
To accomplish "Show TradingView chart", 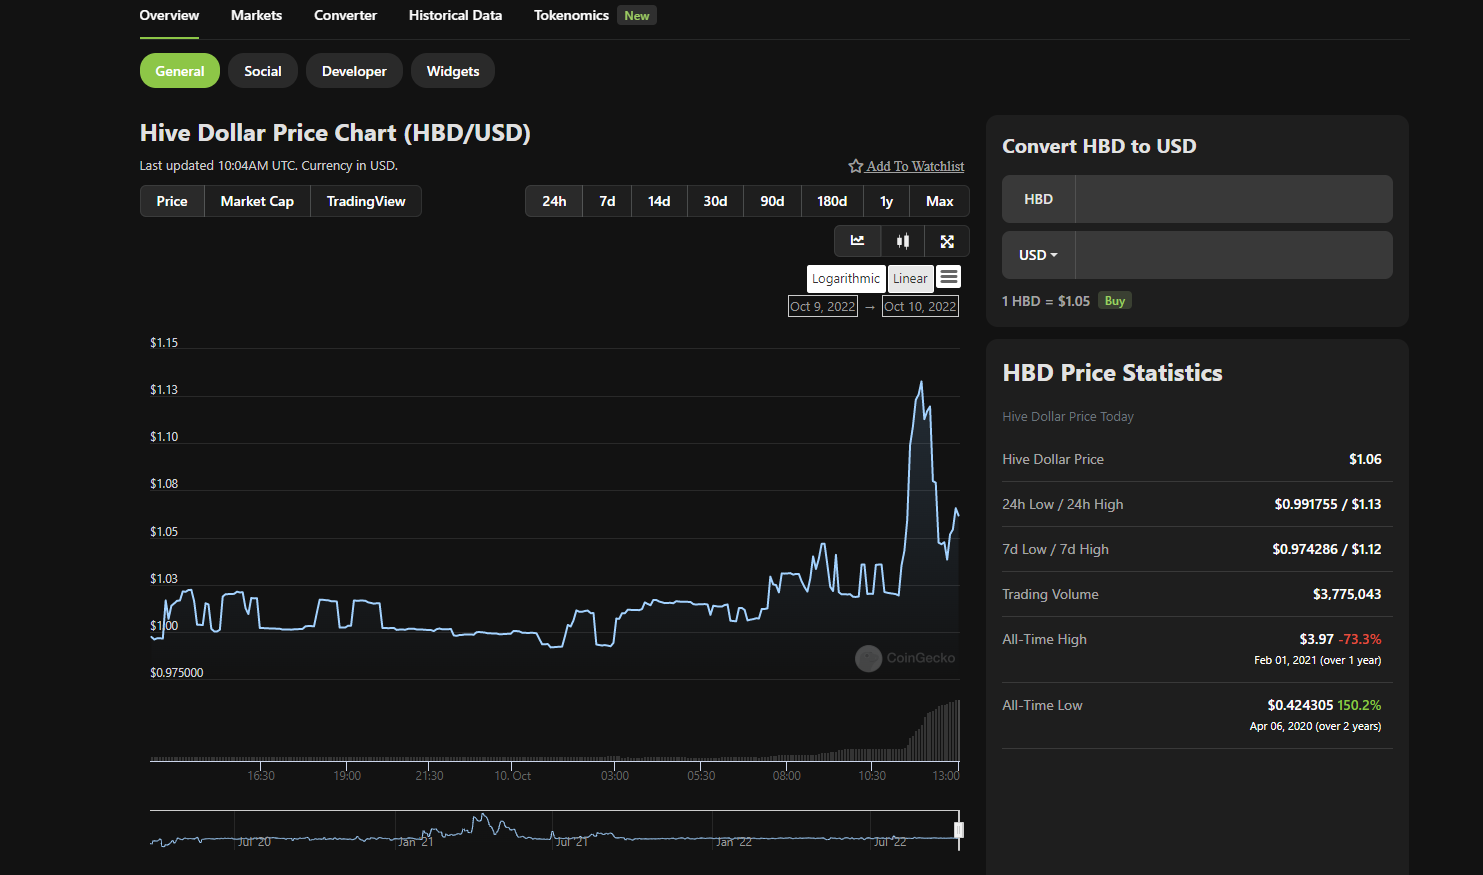I will click(366, 201).
